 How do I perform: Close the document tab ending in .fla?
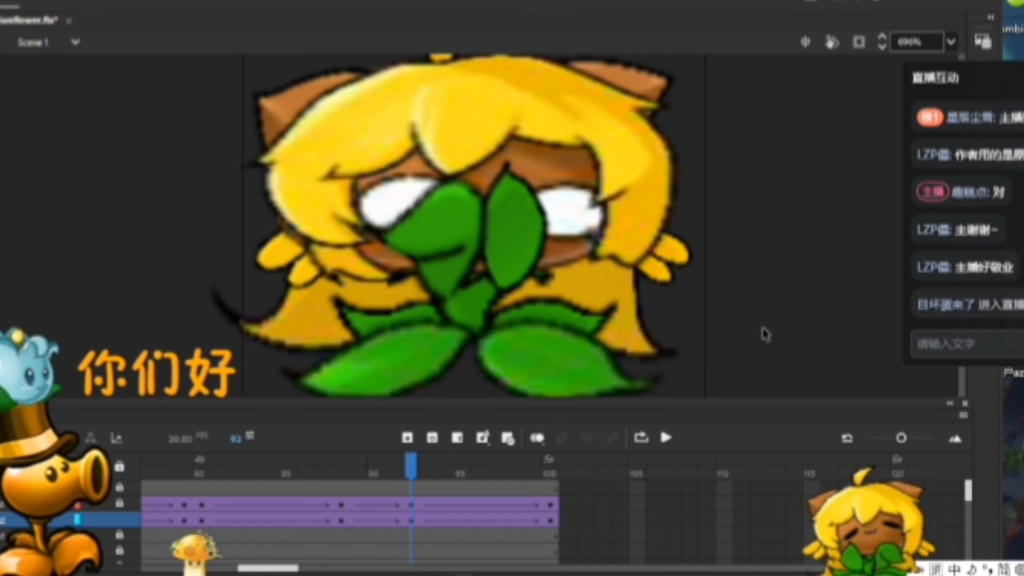(x=69, y=20)
